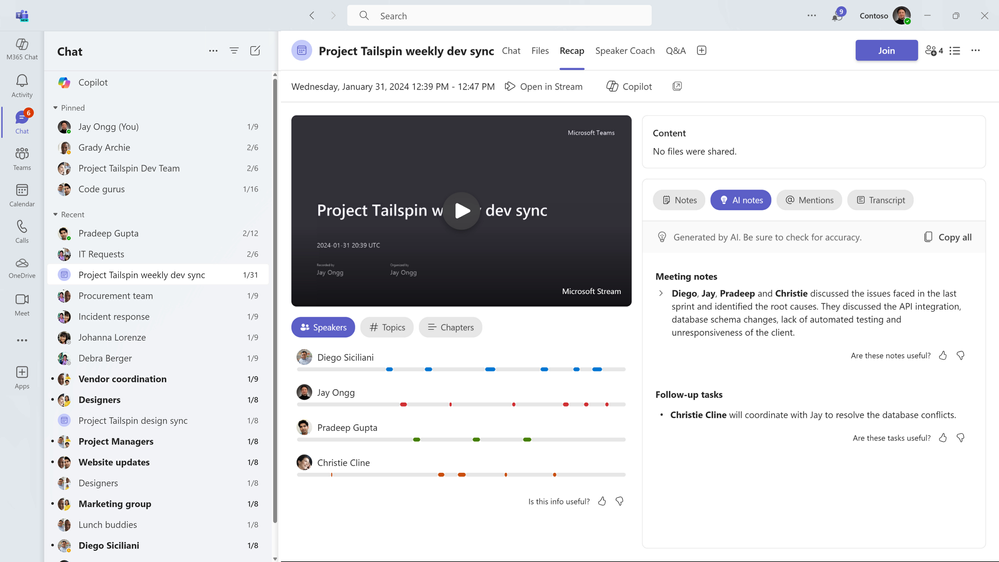Screen dimensions: 999x562
Task: Thumbs down the speakers info
Action: point(619,501)
